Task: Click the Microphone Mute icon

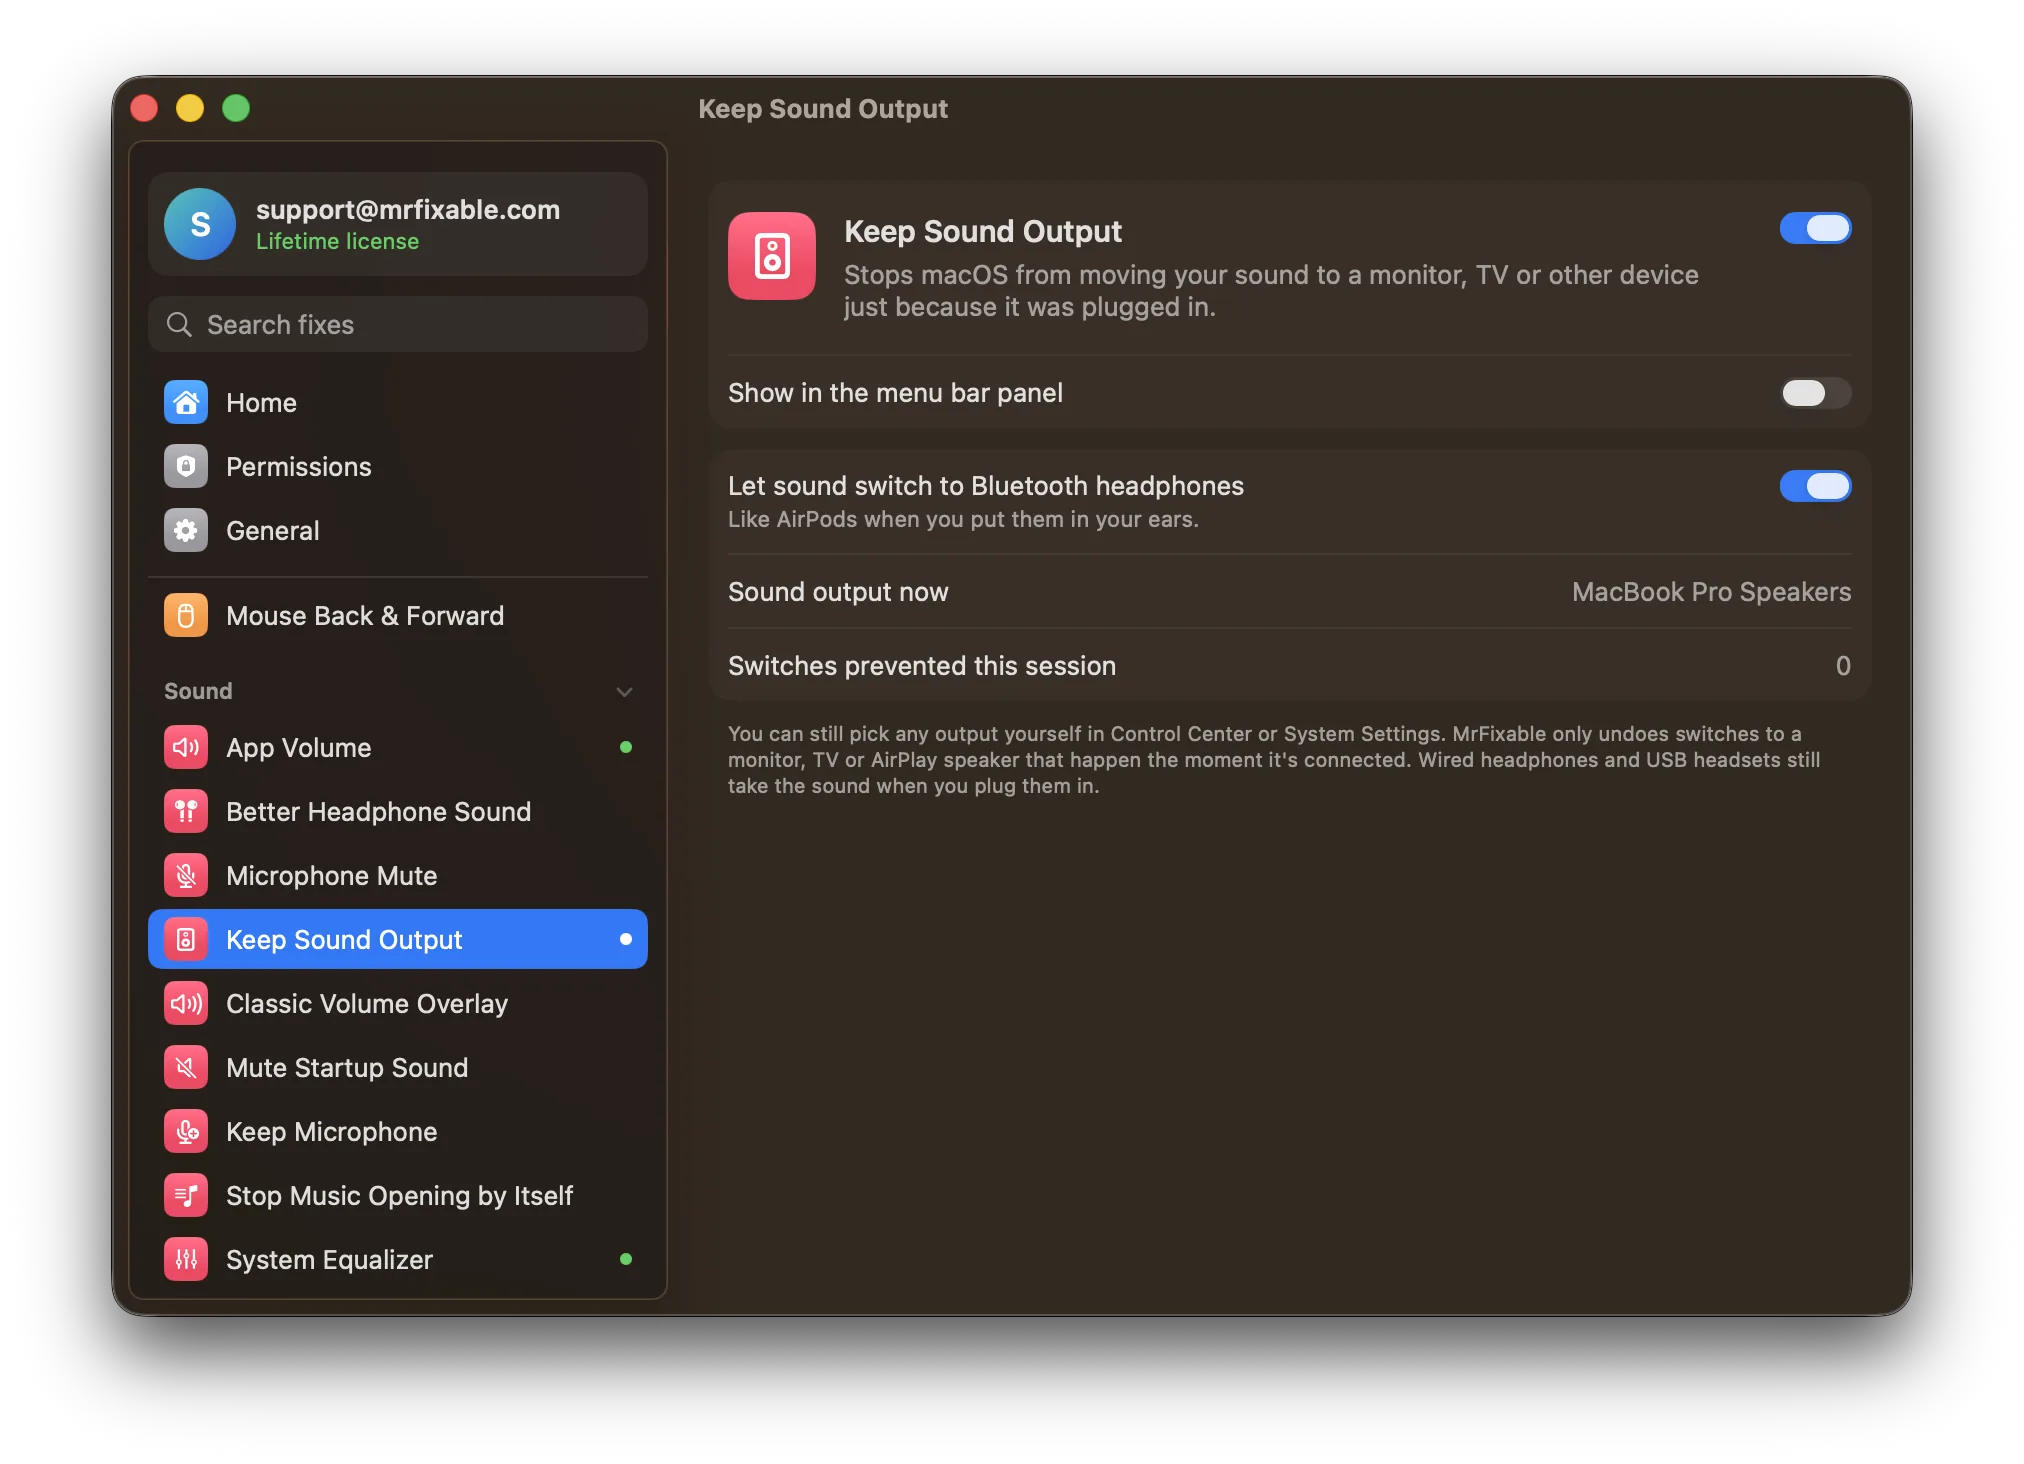Action: [x=186, y=875]
